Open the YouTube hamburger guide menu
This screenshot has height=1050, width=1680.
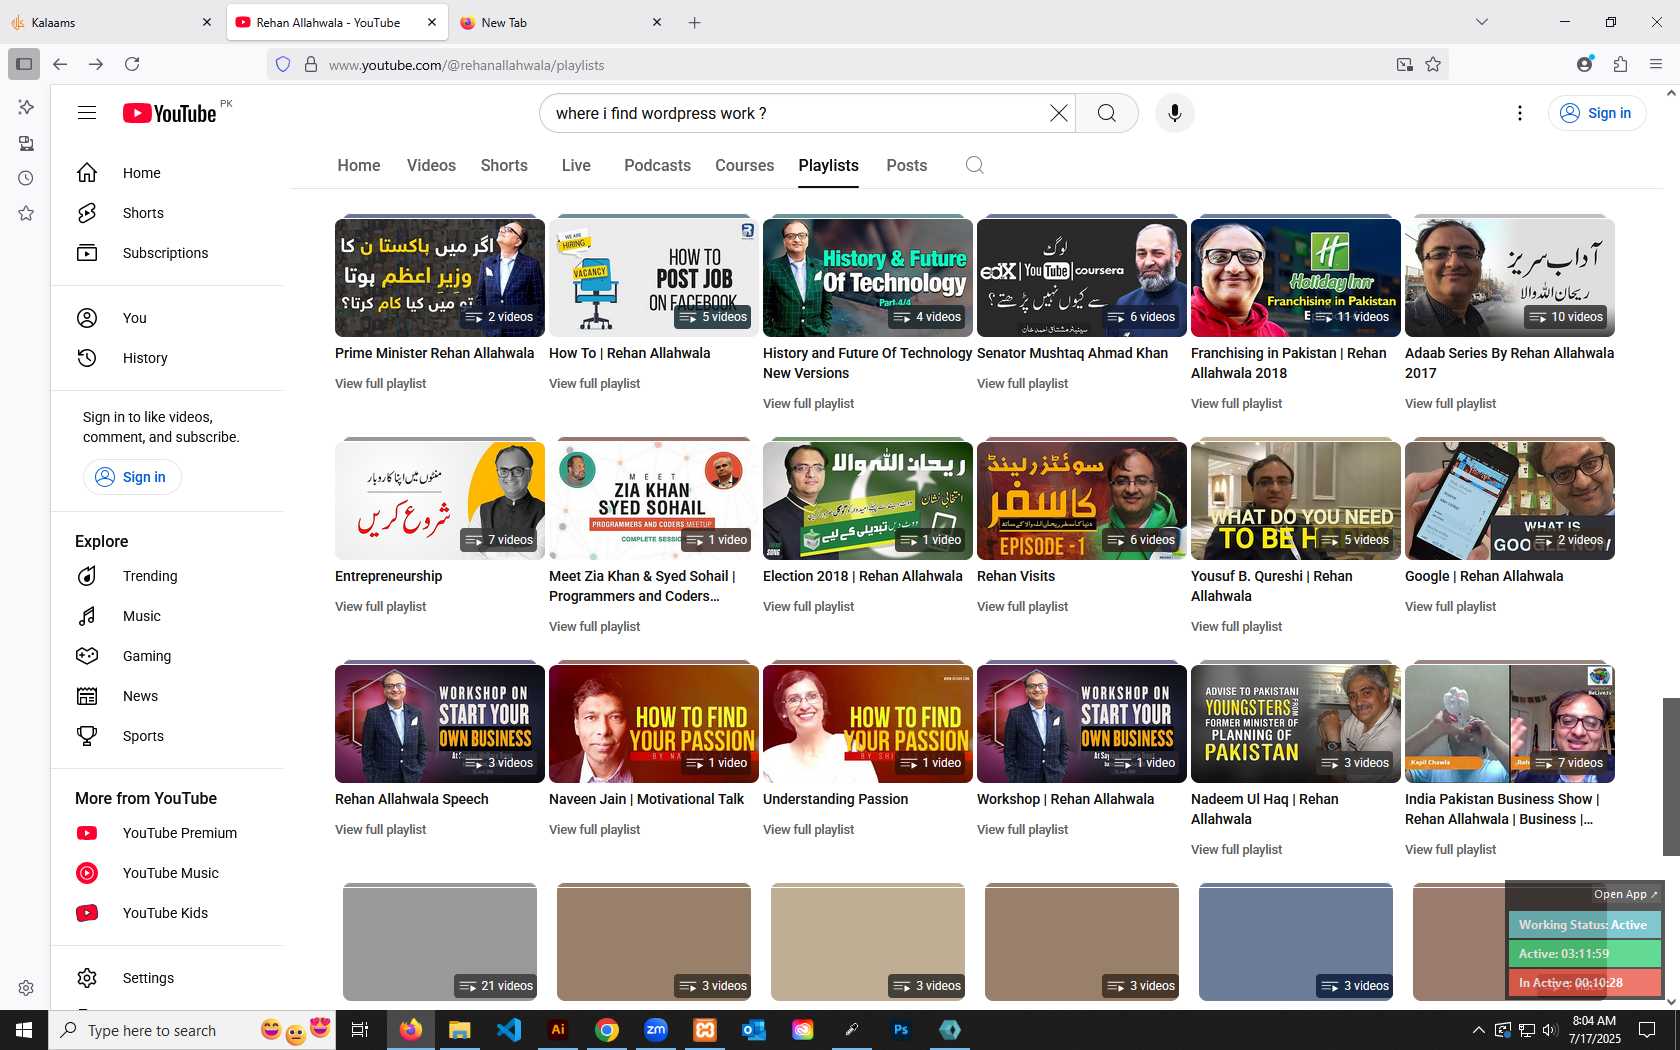pos(87,113)
